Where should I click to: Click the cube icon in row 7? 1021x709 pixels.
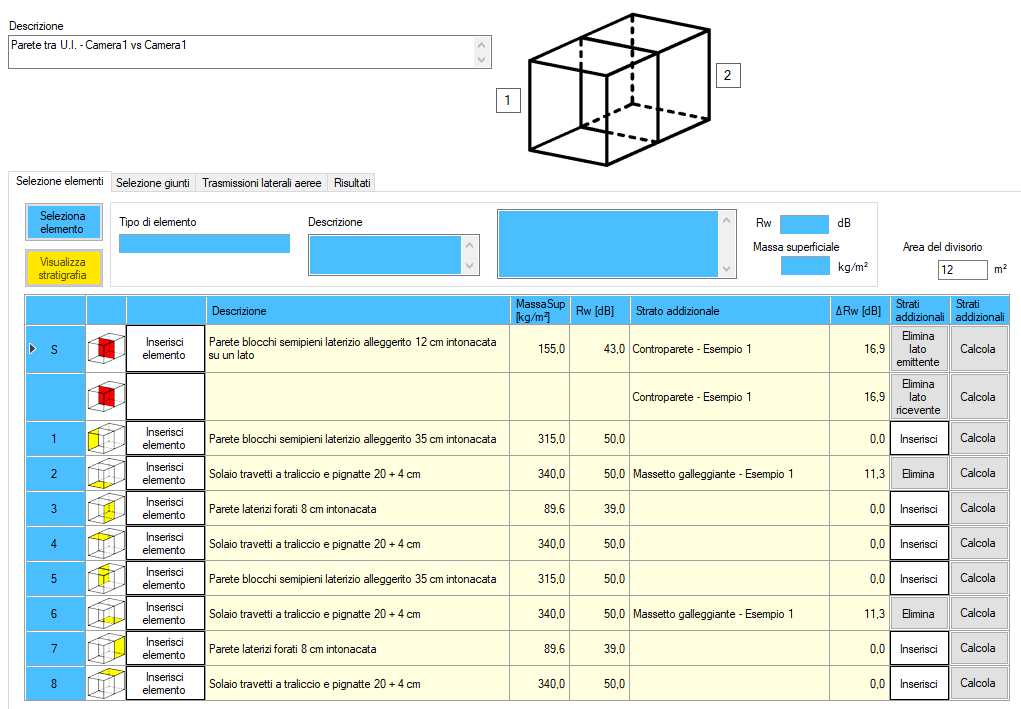(106, 649)
